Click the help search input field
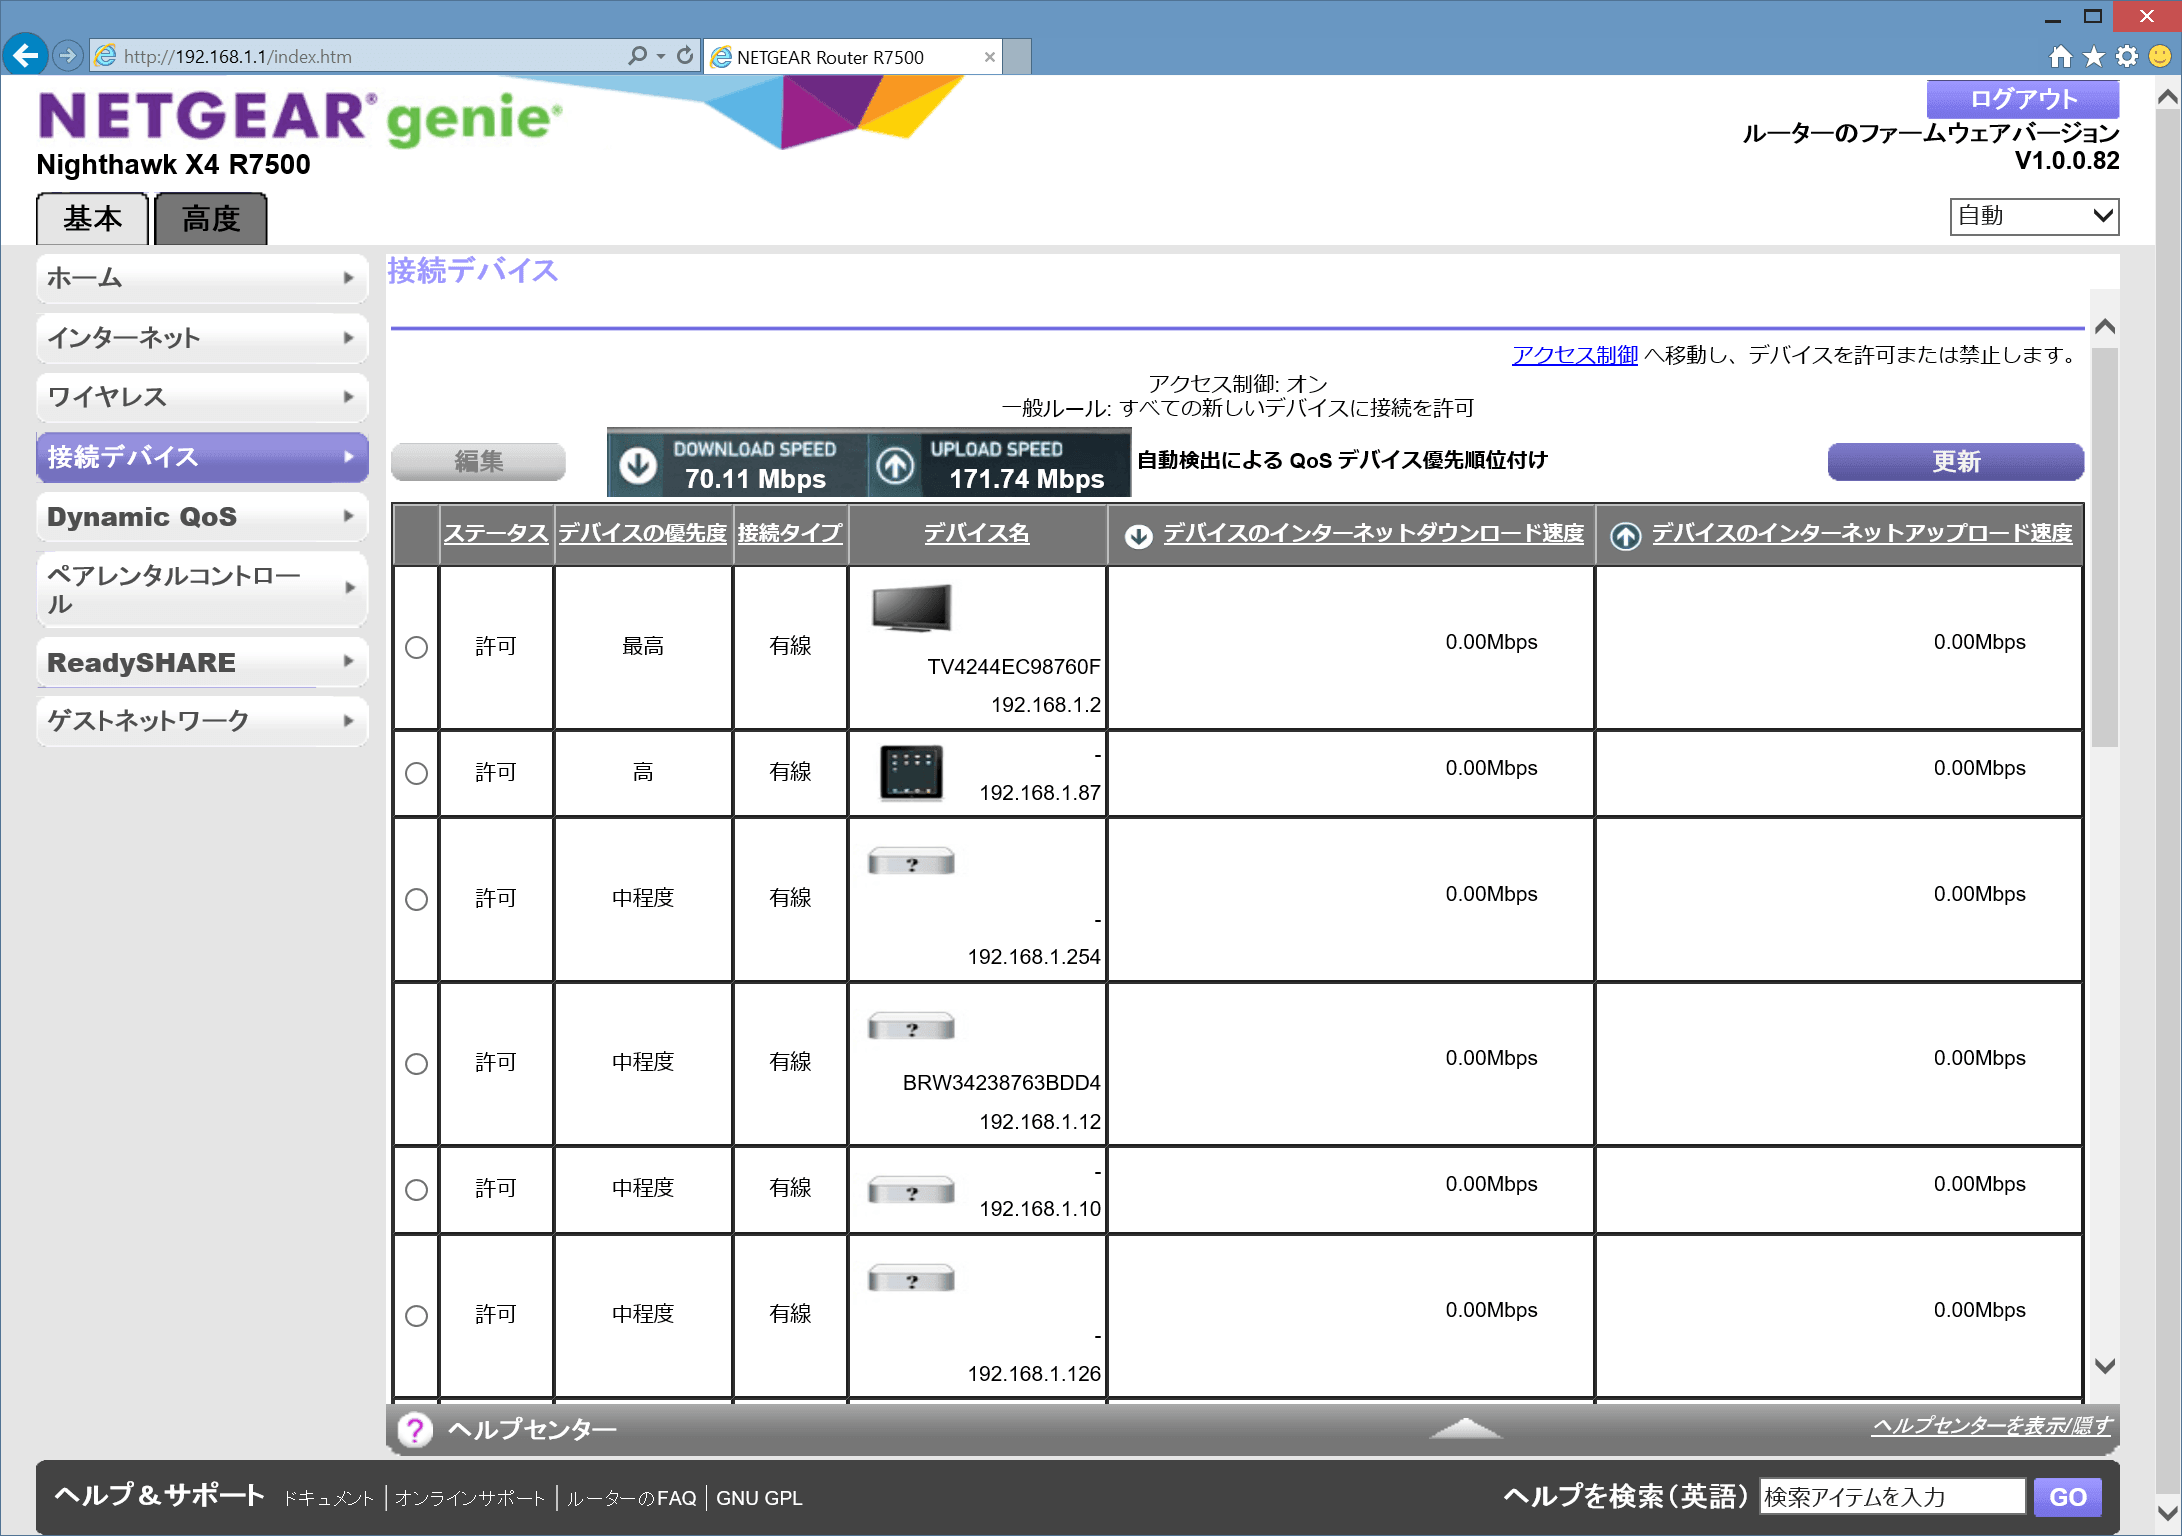Image resolution: width=2182 pixels, height=1536 pixels. pyautogui.click(x=1891, y=1497)
